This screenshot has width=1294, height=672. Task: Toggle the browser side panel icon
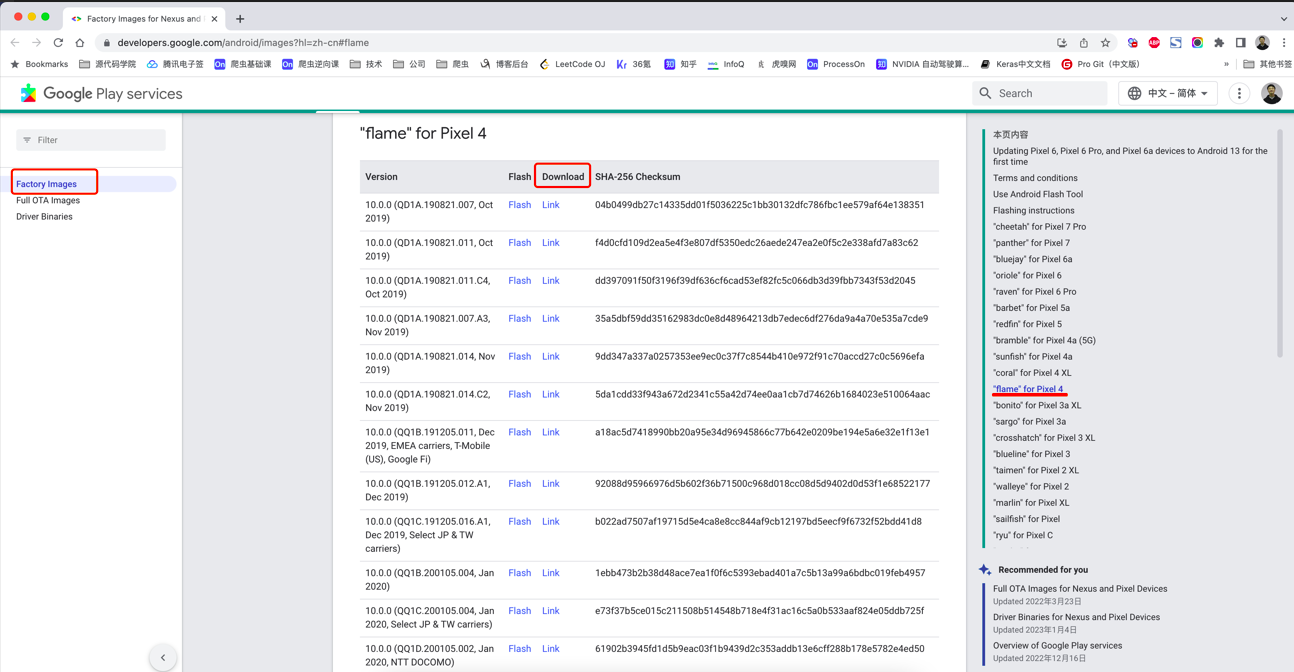[x=1240, y=43]
